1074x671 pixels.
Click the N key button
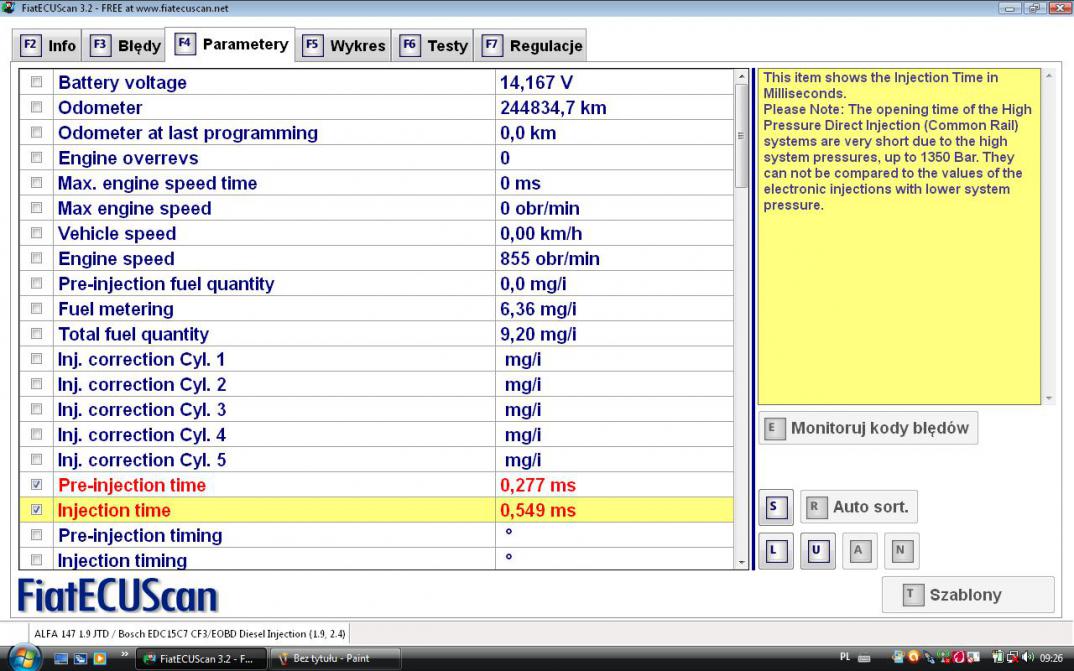pos(900,550)
